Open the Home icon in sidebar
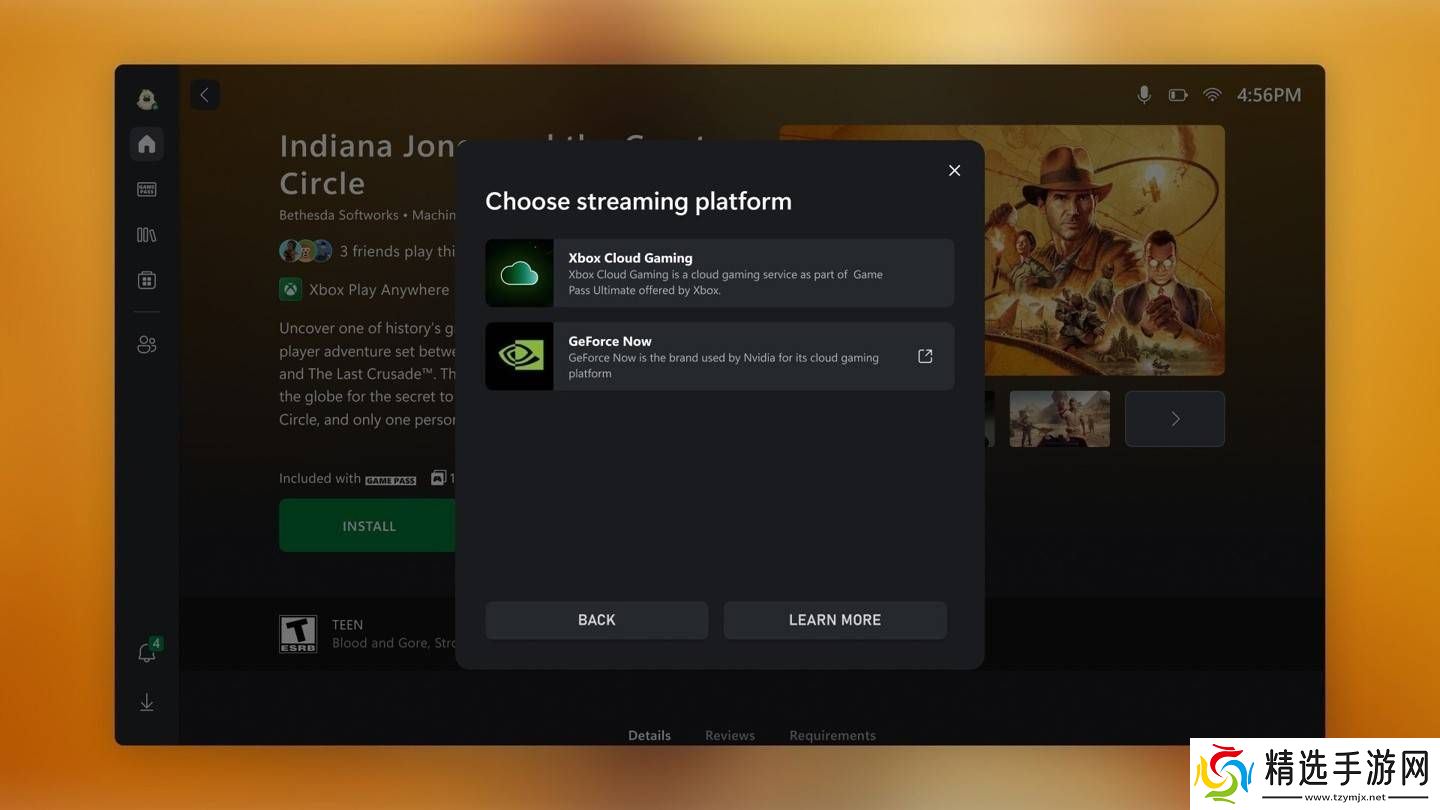This screenshot has width=1440, height=810. coord(147,144)
